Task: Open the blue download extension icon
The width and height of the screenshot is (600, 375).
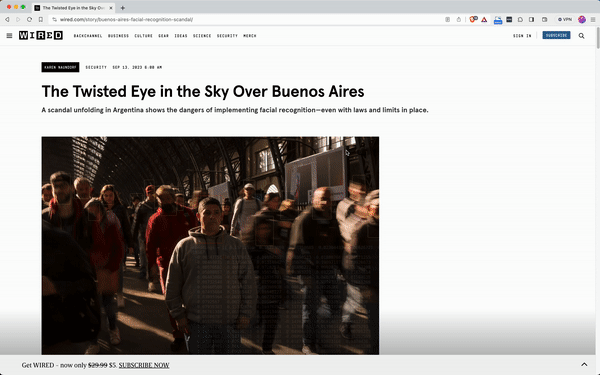Action: coord(498,20)
